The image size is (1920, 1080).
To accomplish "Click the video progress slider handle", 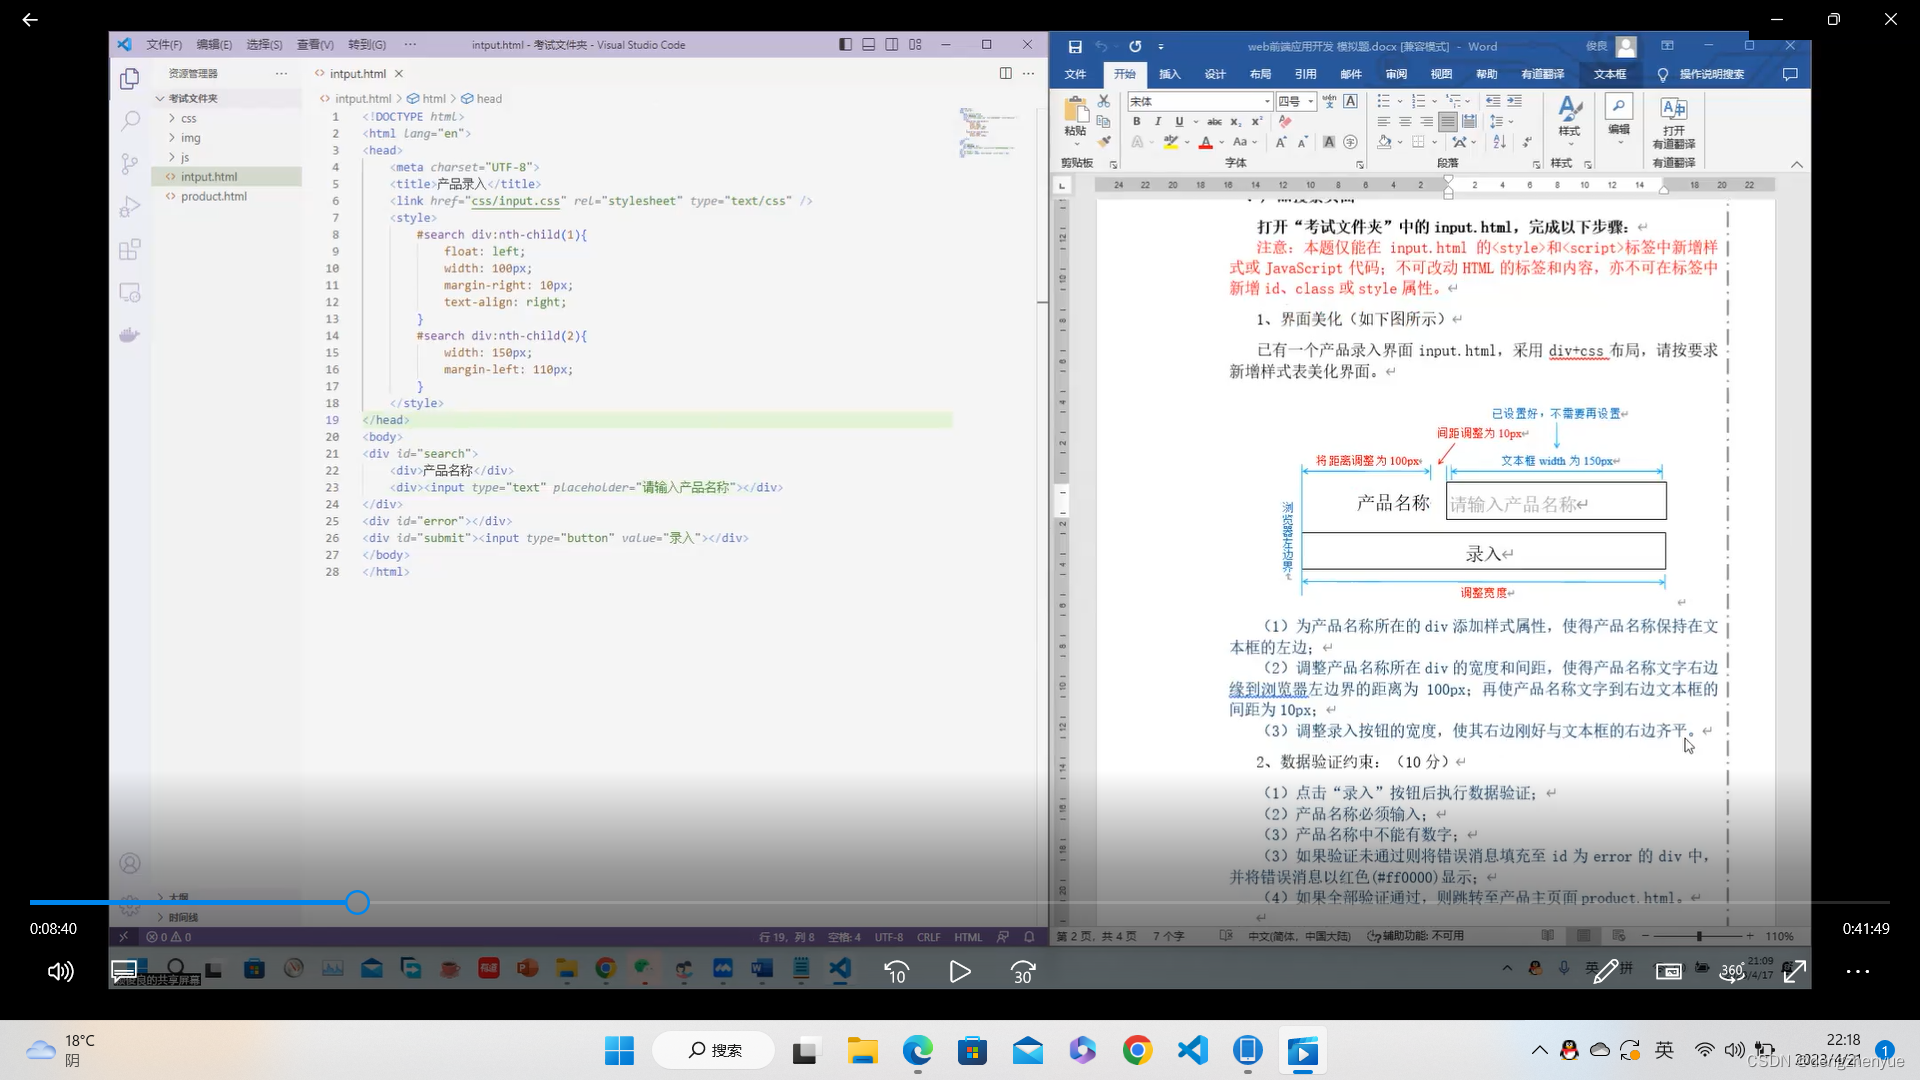I will 357,903.
